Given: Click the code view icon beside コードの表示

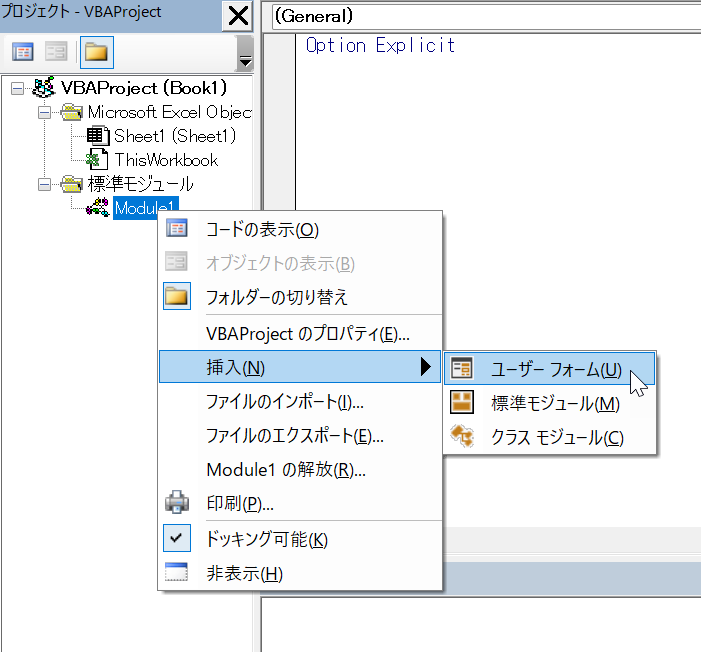Looking at the screenshot, I should tap(177, 228).
